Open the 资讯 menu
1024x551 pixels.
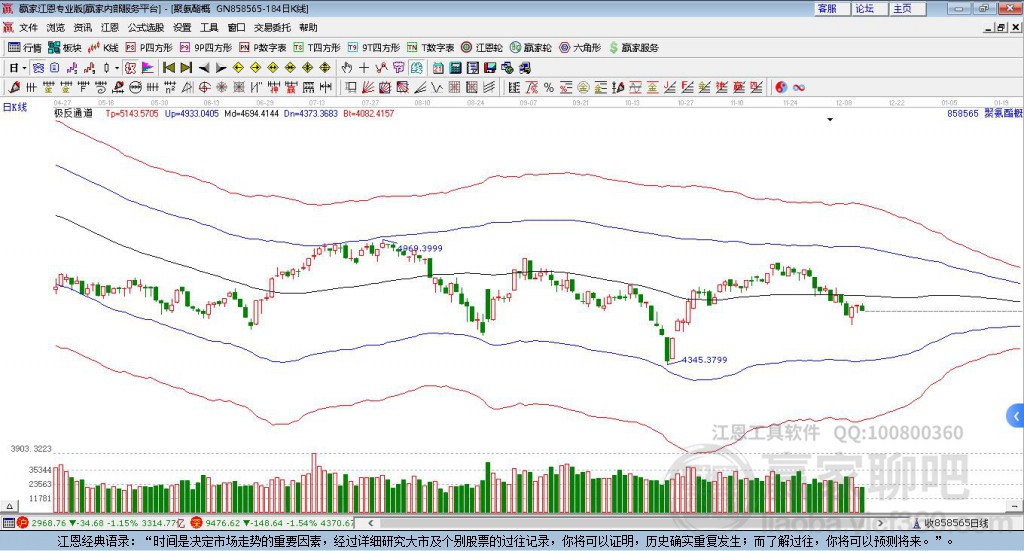point(82,27)
